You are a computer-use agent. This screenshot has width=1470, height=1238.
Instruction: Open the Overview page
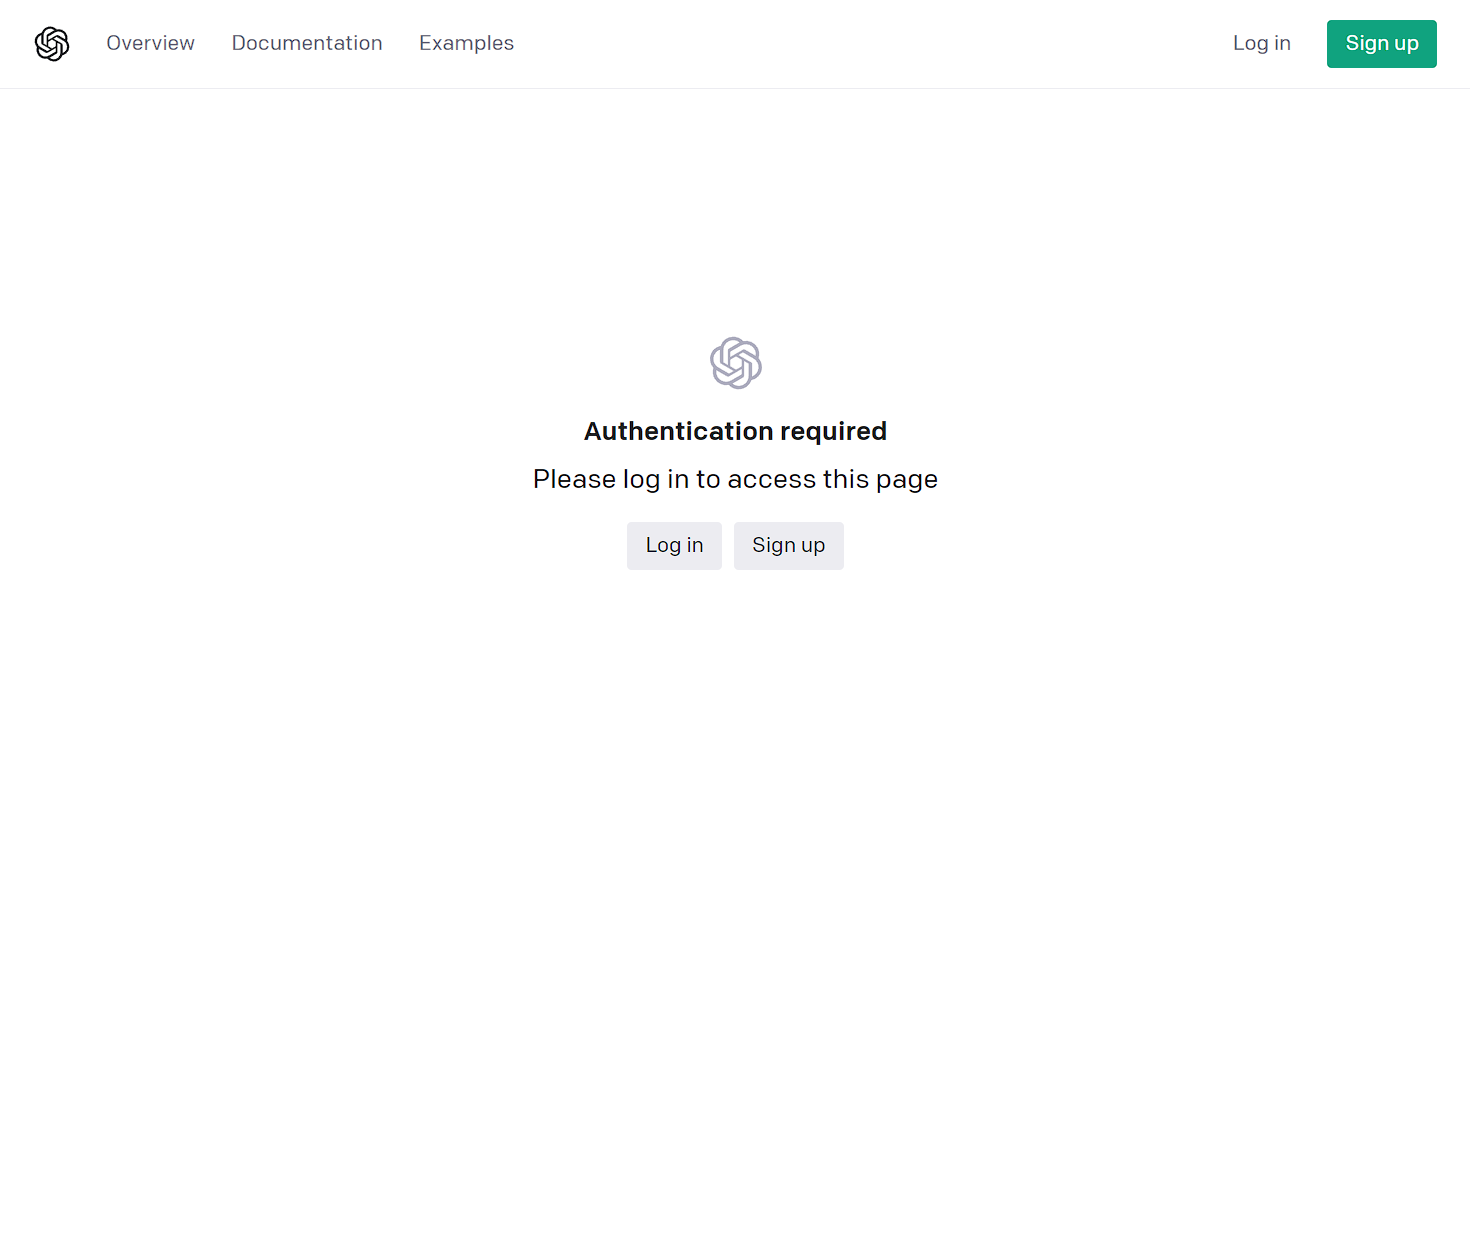pos(150,43)
